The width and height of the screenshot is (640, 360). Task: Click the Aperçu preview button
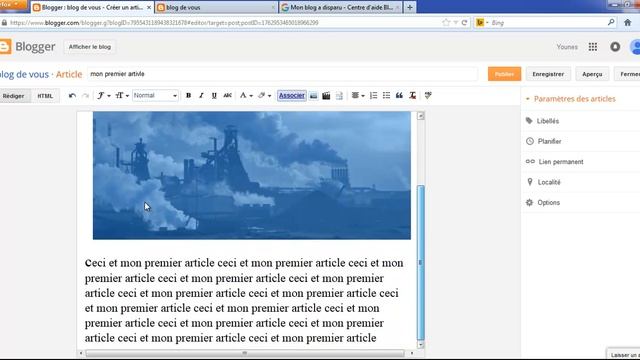[x=592, y=74]
